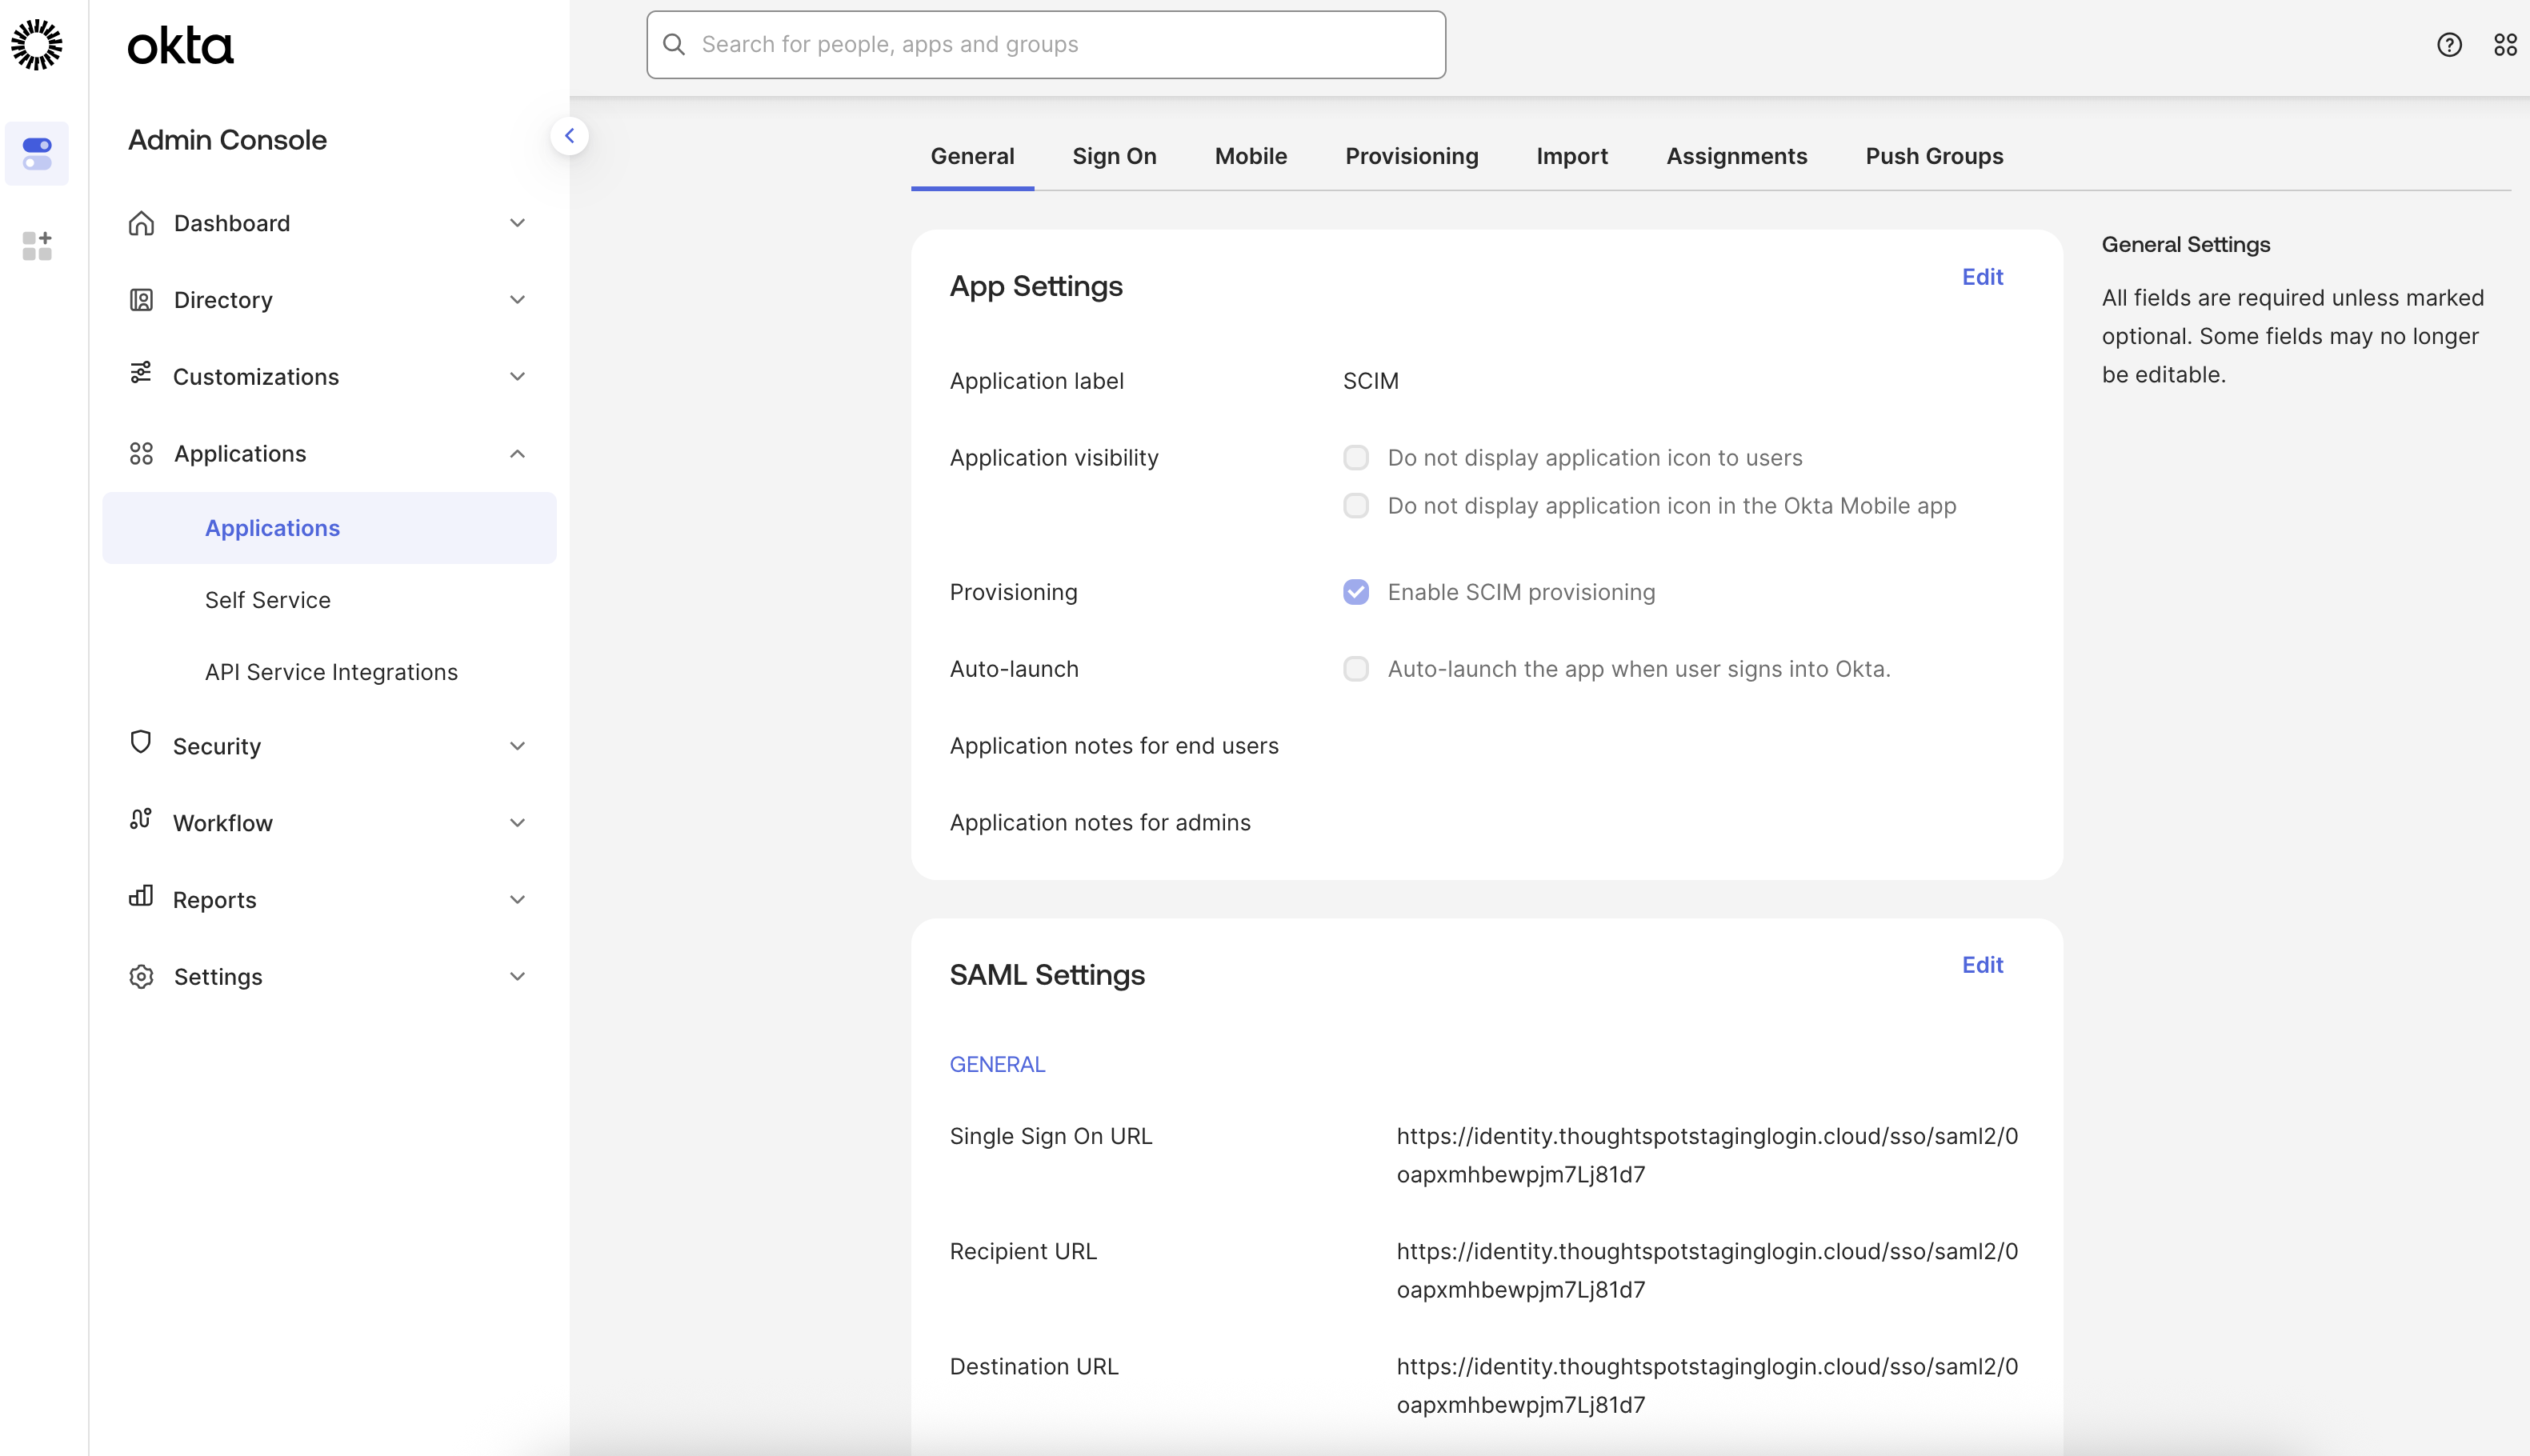Image resolution: width=2530 pixels, height=1456 pixels.
Task: Open API Service Integrations
Action: (x=330, y=671)
